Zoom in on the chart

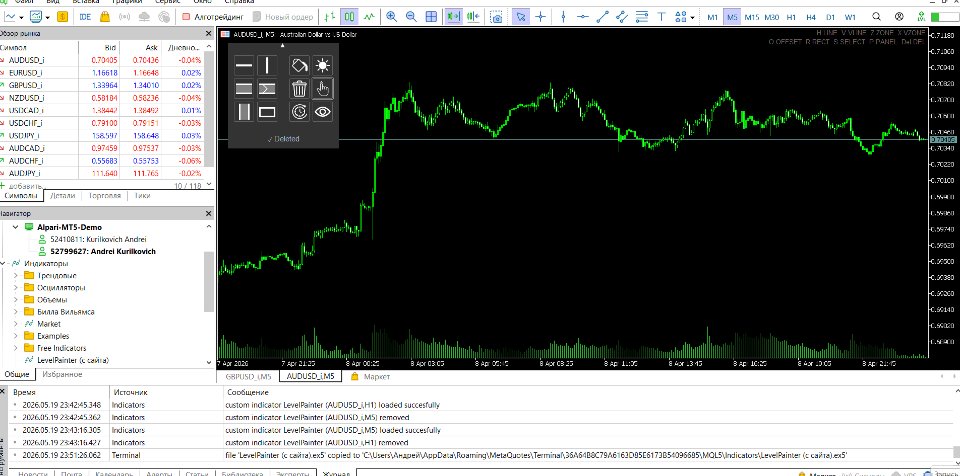tap(392, 17)
